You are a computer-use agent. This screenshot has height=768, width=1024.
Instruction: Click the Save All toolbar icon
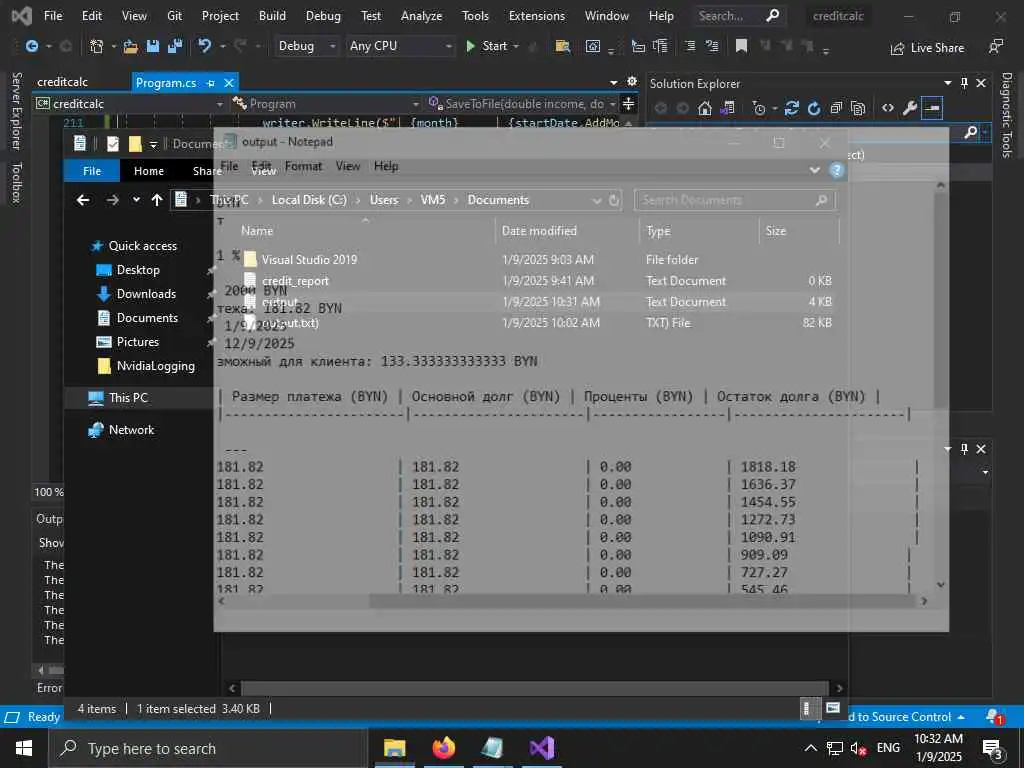(x=175, y=46)
